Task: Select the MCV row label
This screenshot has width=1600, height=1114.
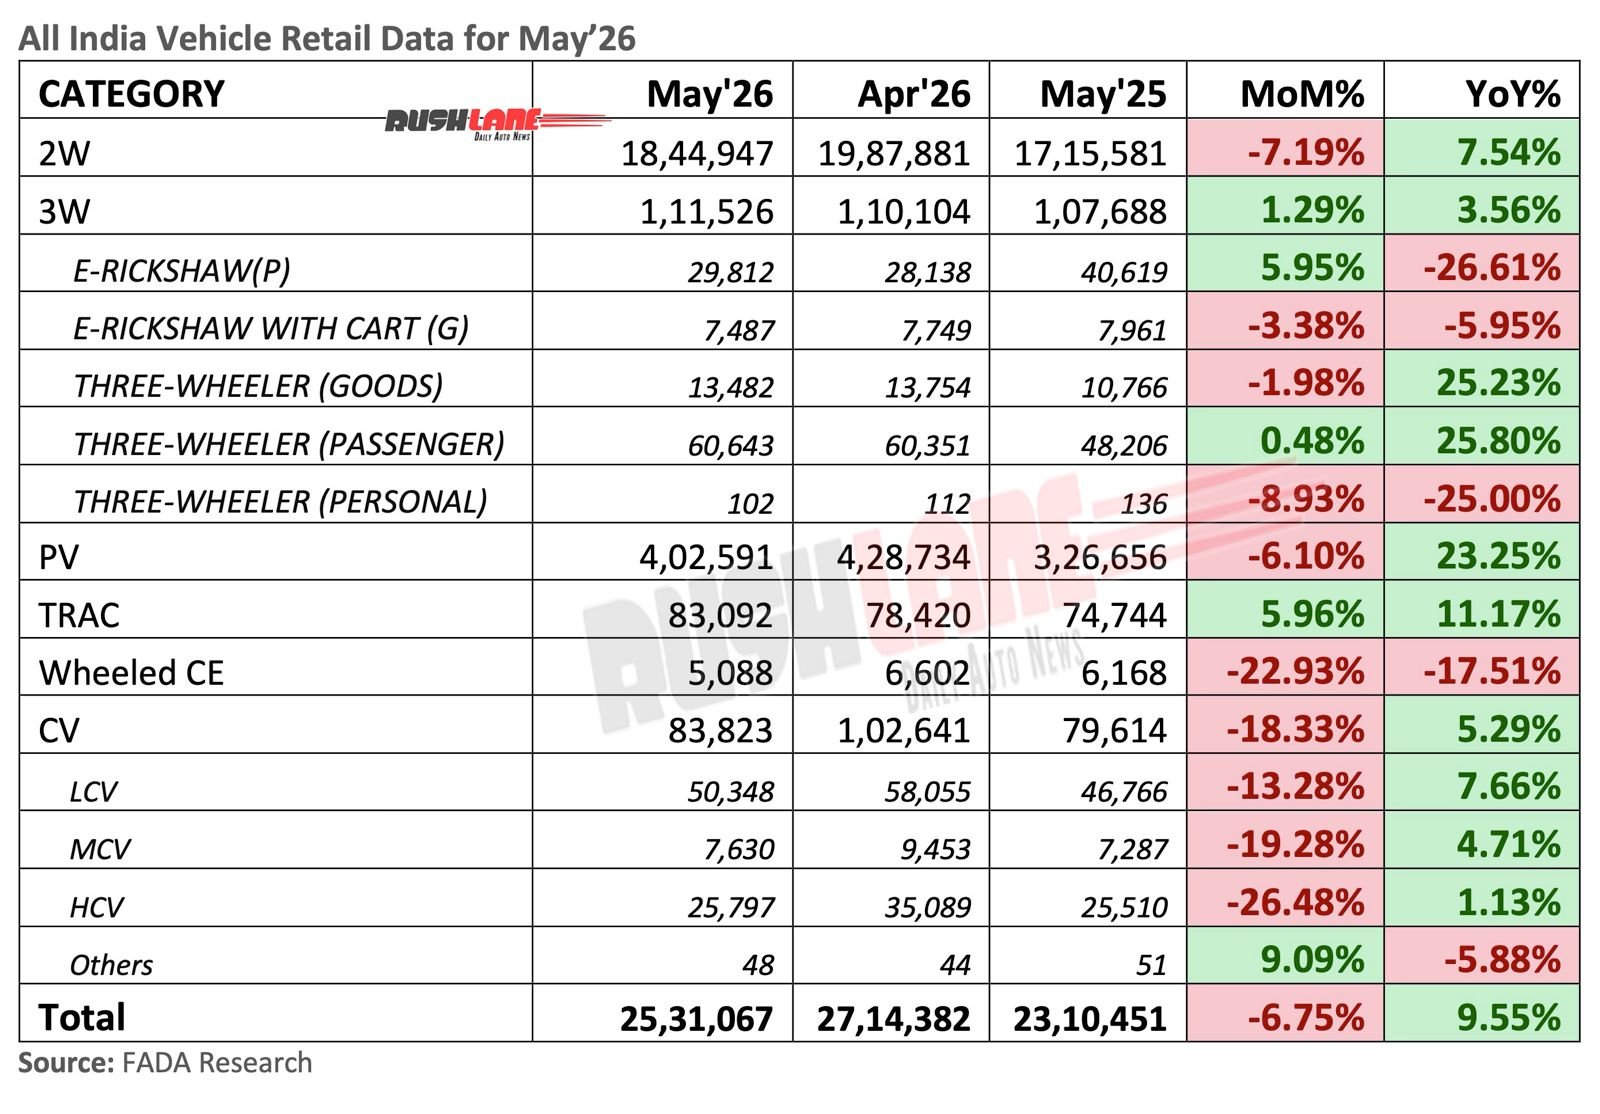Action: (x=100, y=850)
